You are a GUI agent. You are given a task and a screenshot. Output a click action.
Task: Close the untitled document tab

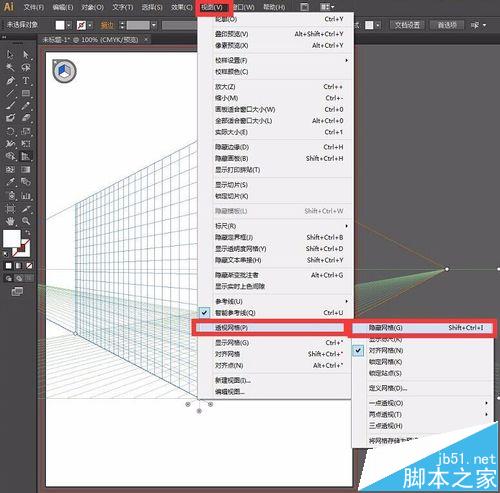(x=146, y=39)
